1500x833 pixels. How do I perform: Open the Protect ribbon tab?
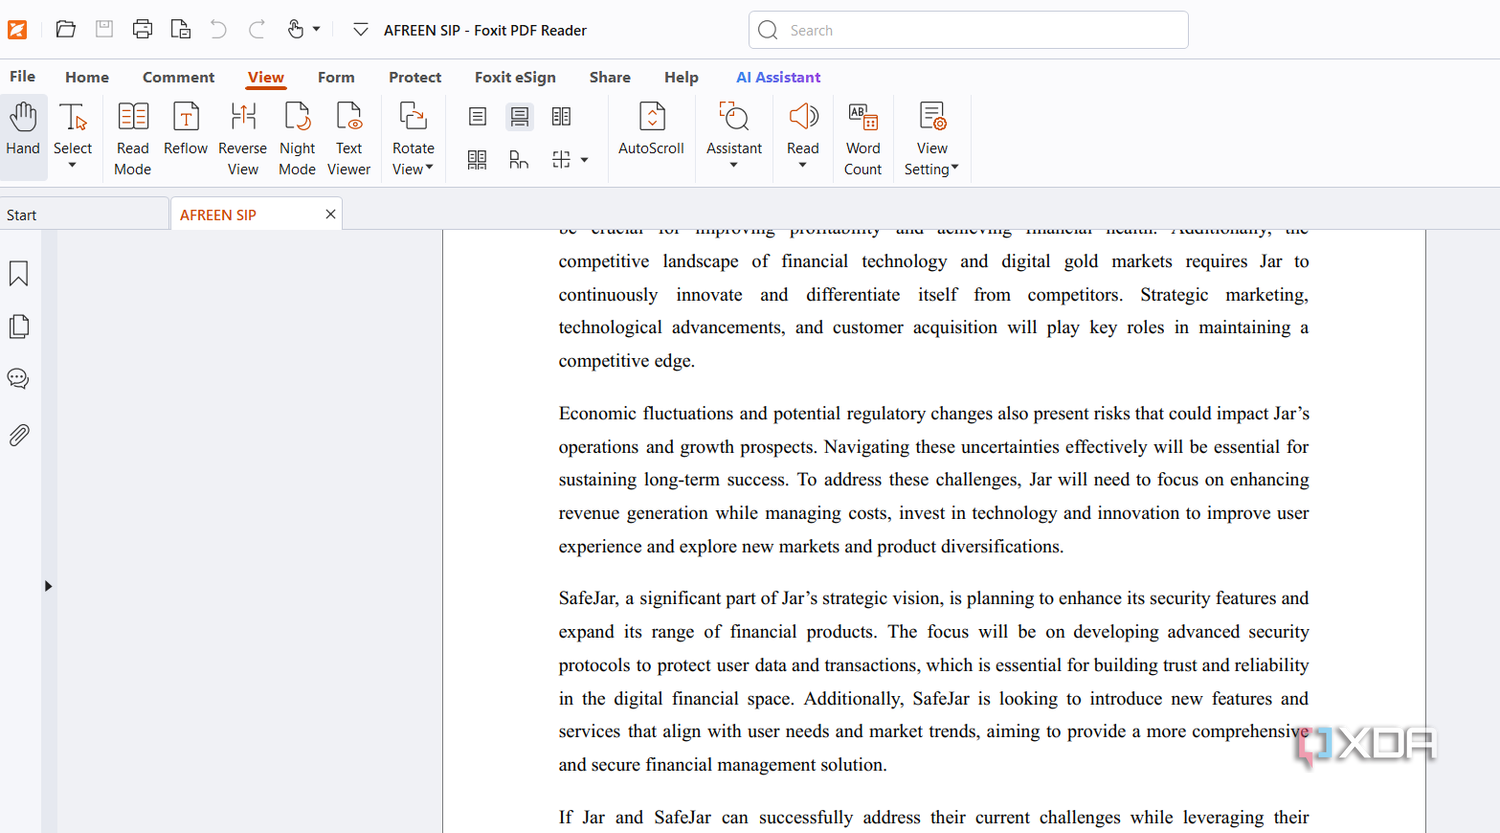[x=415, y=77]
